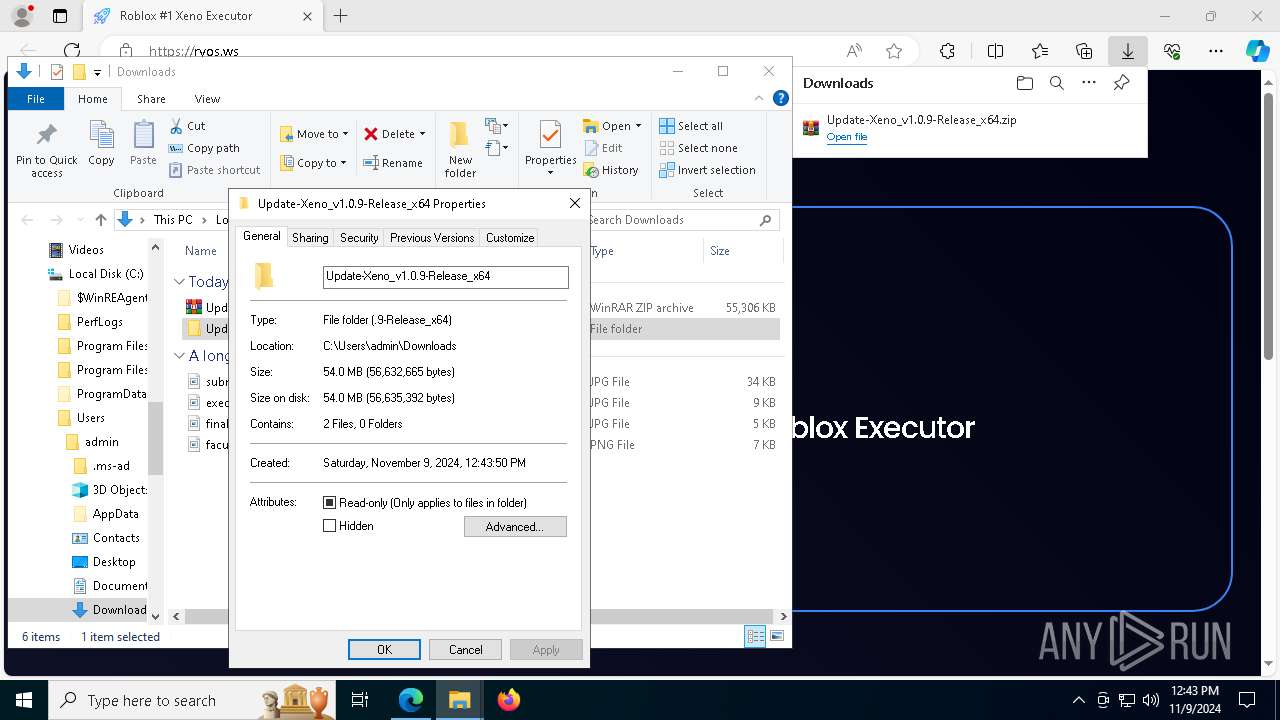Click the Open file link
This screenshot has height=720, width=1280.
(x=846, y=137)
